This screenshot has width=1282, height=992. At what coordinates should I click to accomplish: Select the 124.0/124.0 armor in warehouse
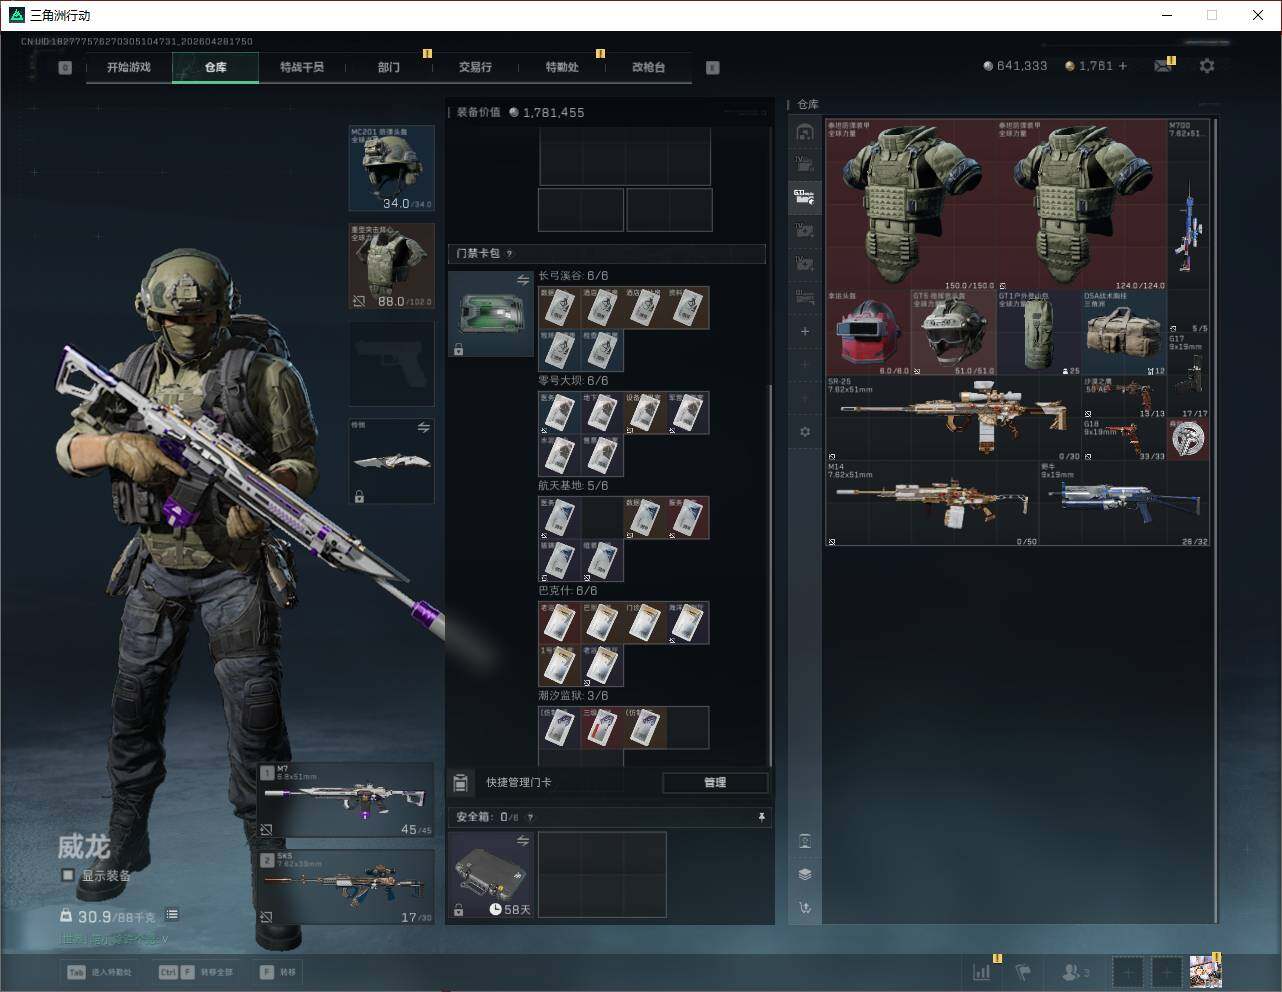pos(1082,205)
